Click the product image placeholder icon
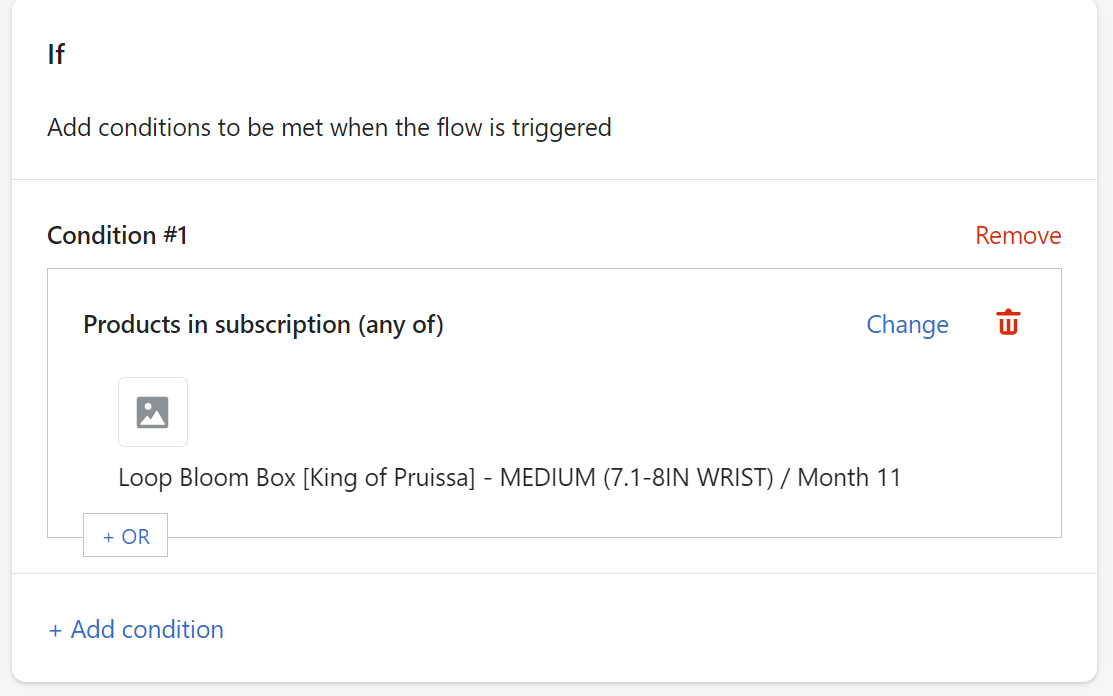 (152, 412)
